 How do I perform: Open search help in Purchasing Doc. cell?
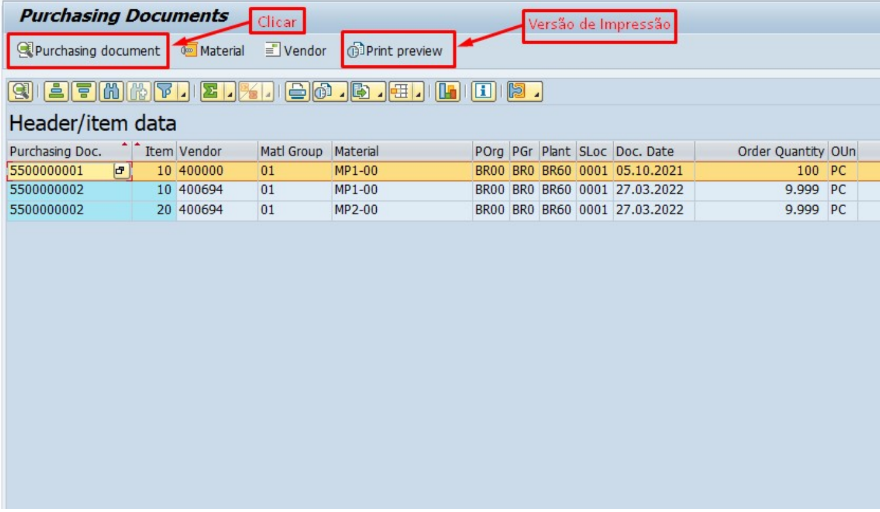pos(120,171)
